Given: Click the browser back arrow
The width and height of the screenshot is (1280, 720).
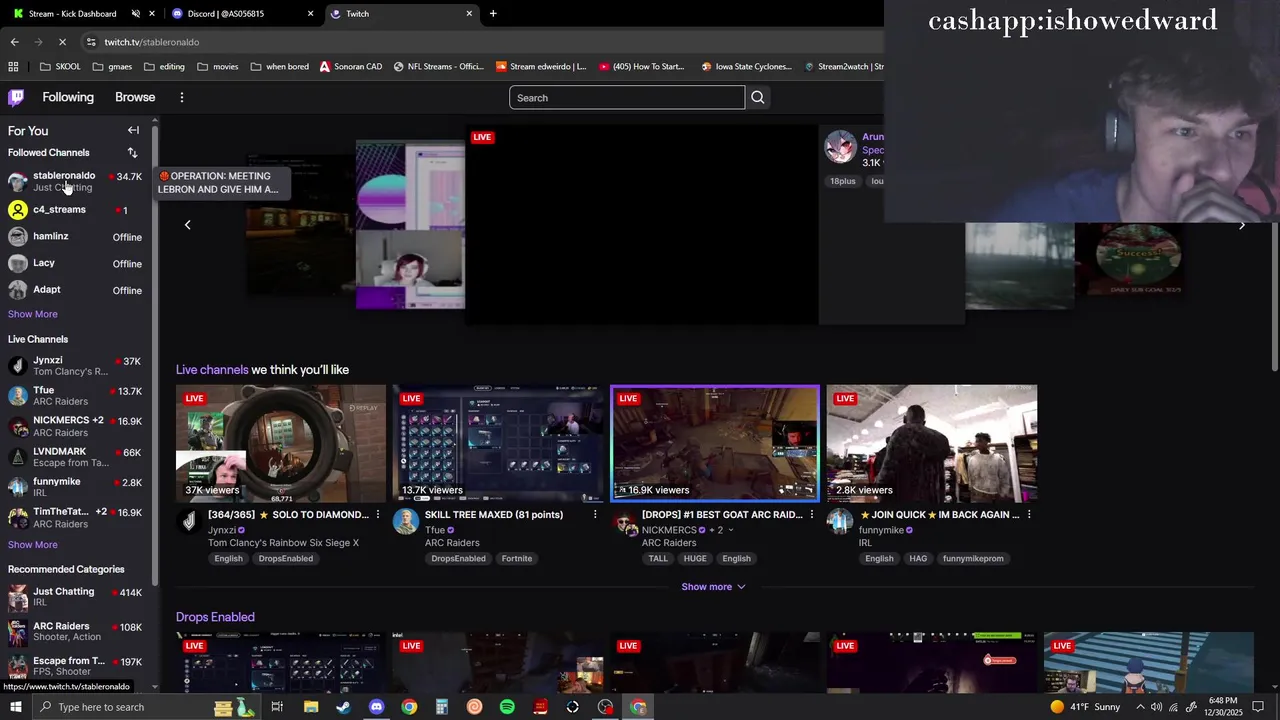Looking at the screenshot, I should coord(14,42).
